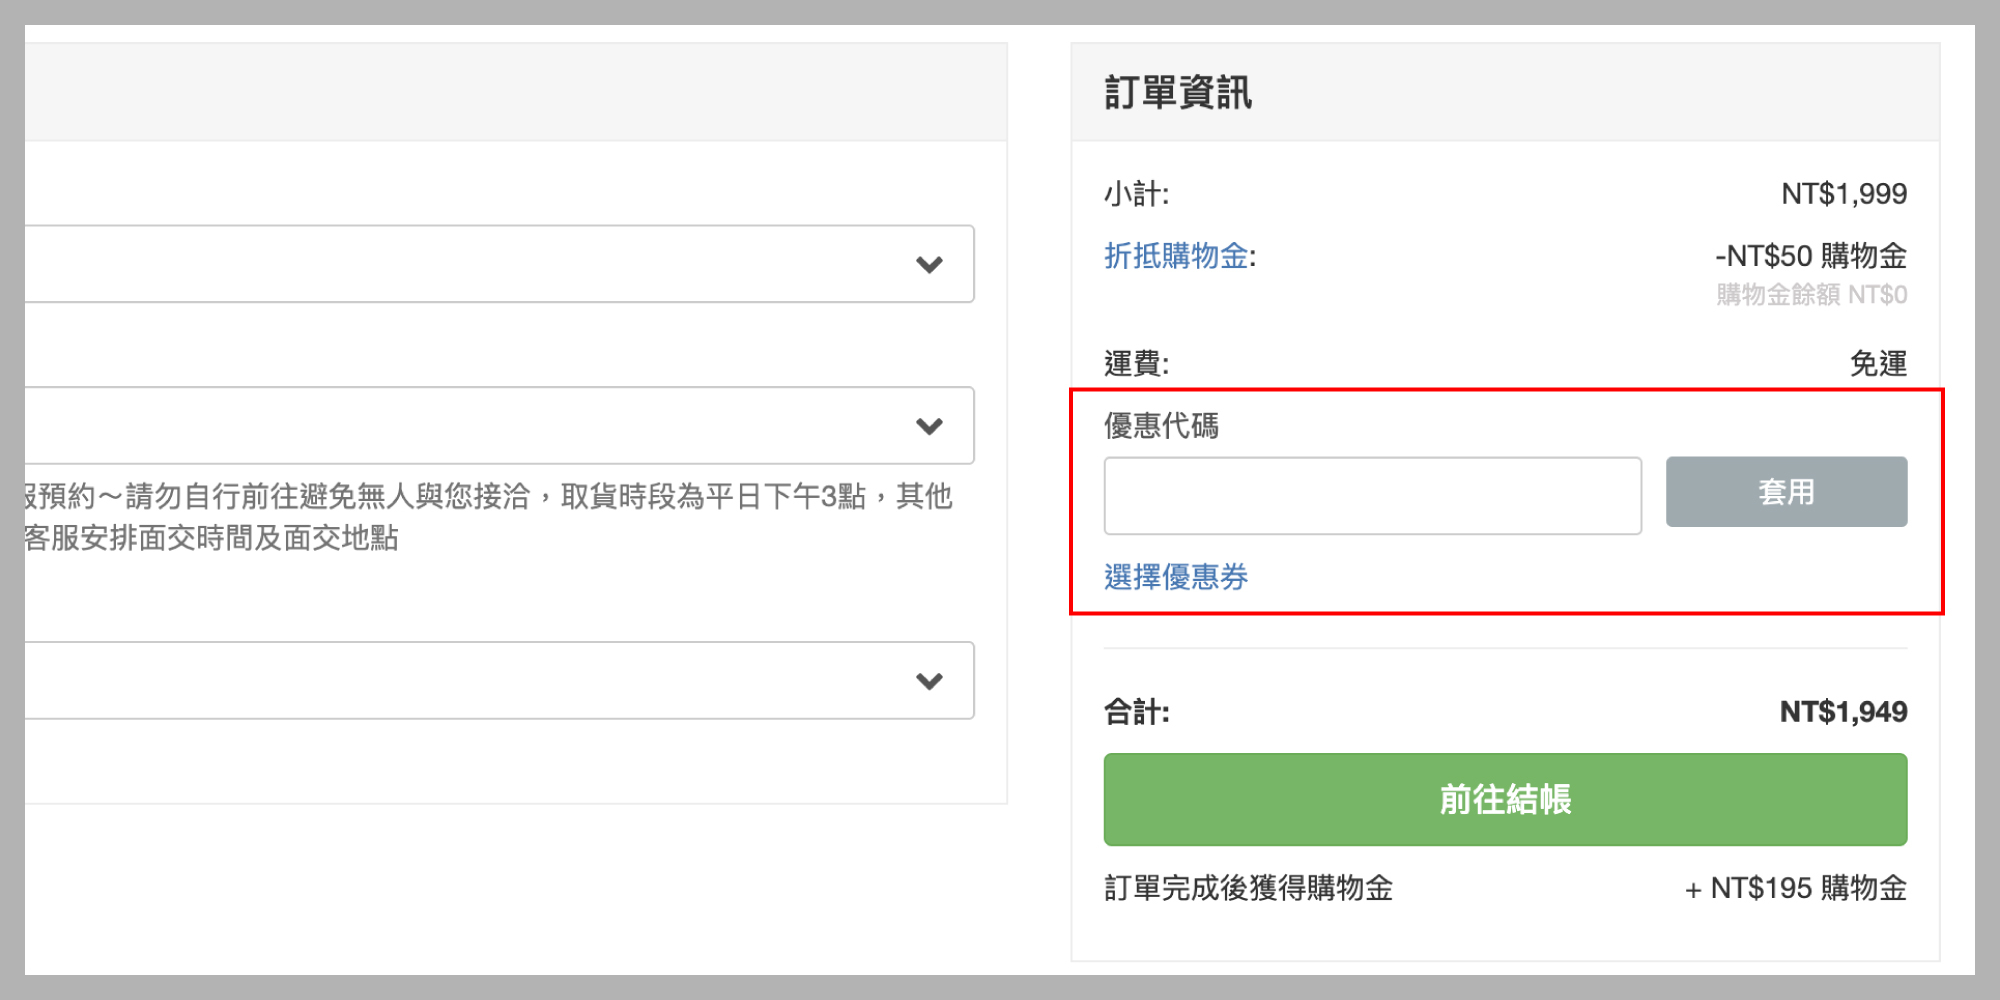
Task: Click the 運費 shipping fee label
Action: (1136, 363)
